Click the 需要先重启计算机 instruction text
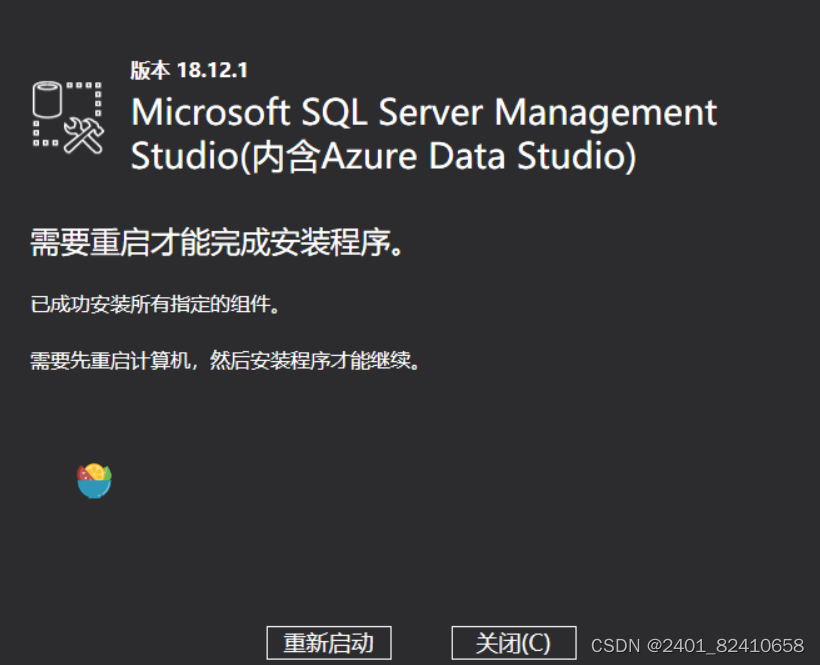The height and width of the screenshot is (665, 820). click(110, 360)
